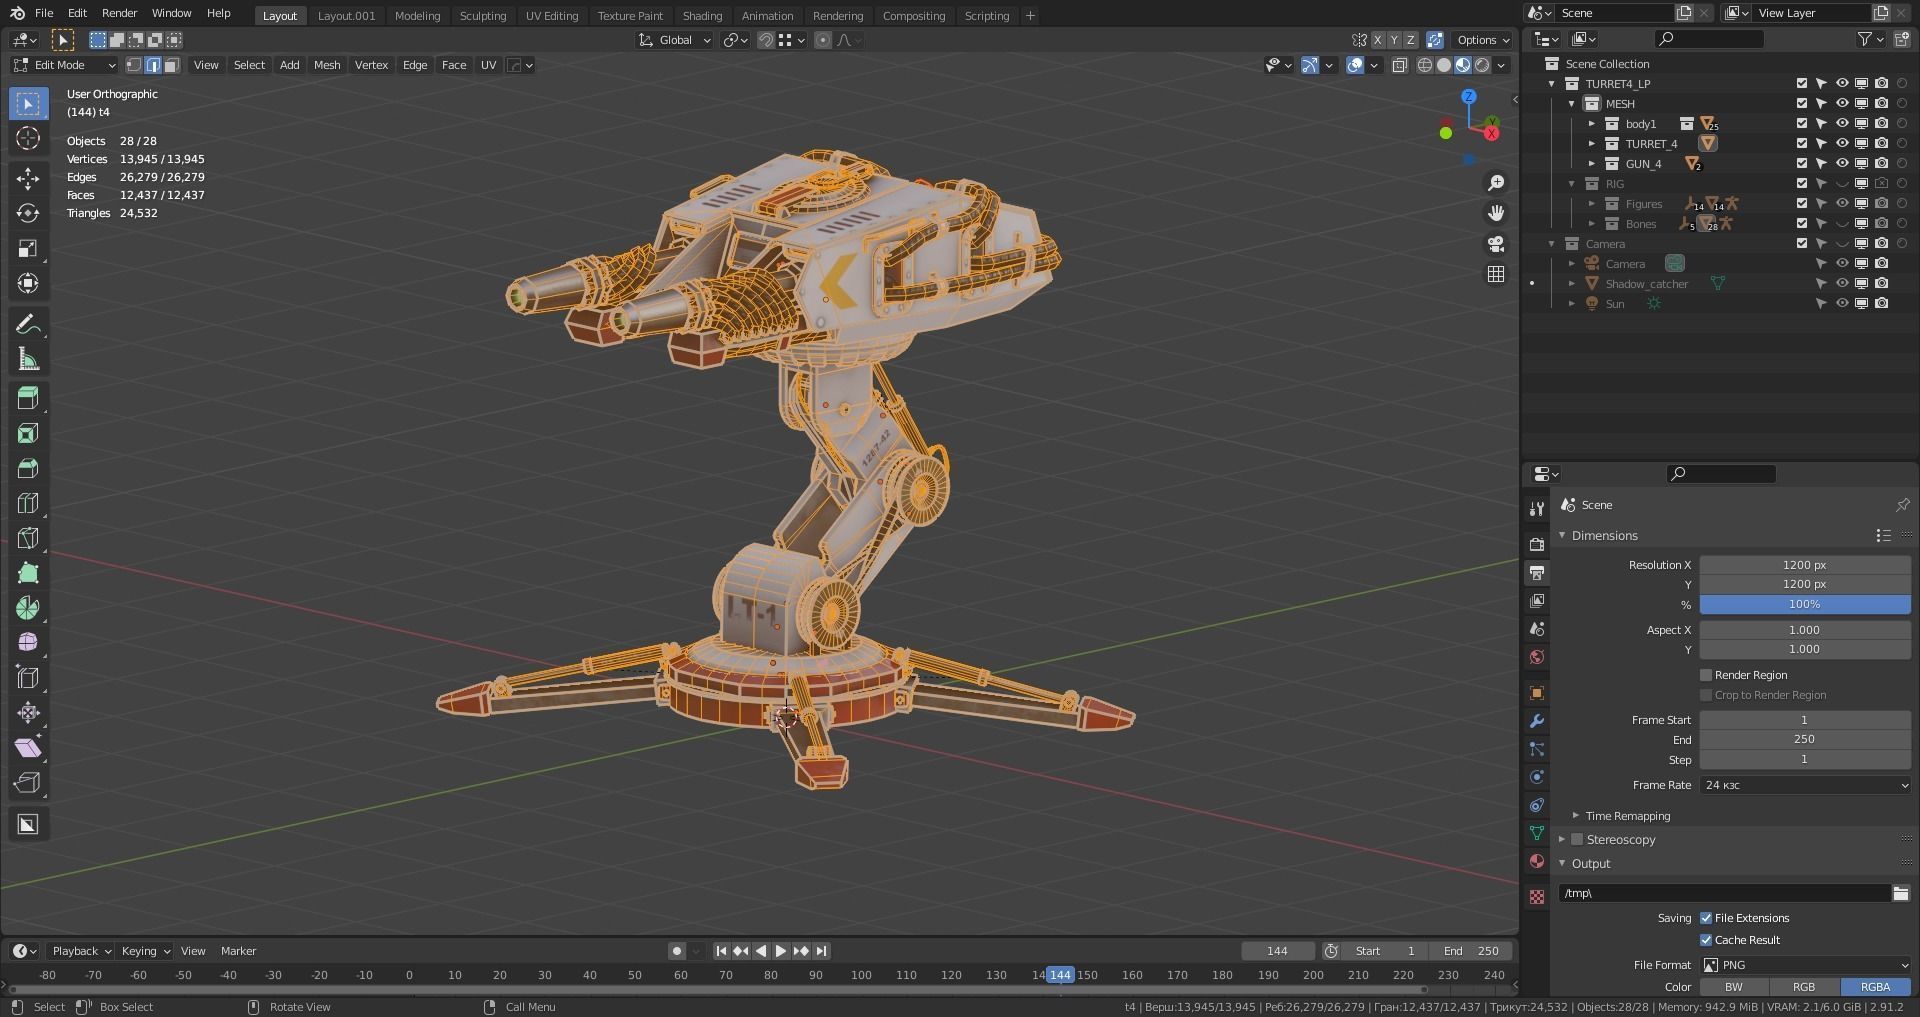Open the Options dropdown in viewport header
Image resolution: width=1920 pixels, height=1017 pixels.
1483,40
